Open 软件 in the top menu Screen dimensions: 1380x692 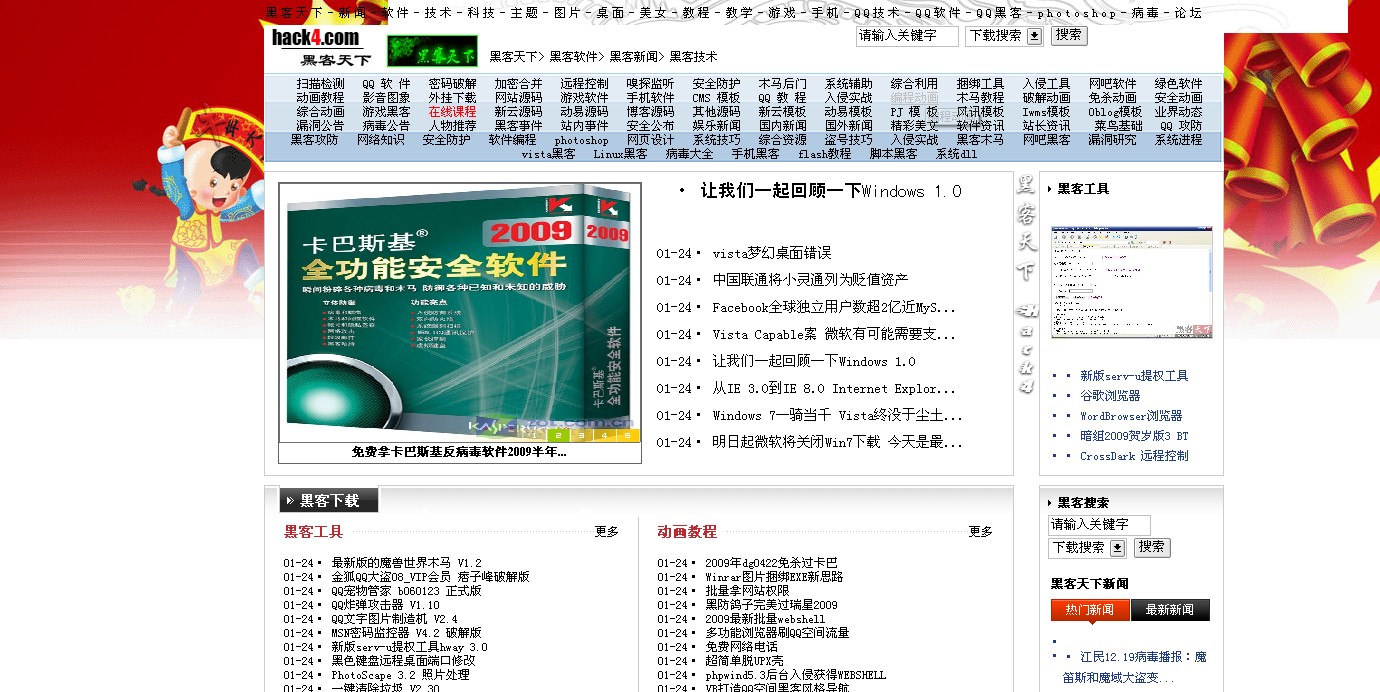pos(396,13)
